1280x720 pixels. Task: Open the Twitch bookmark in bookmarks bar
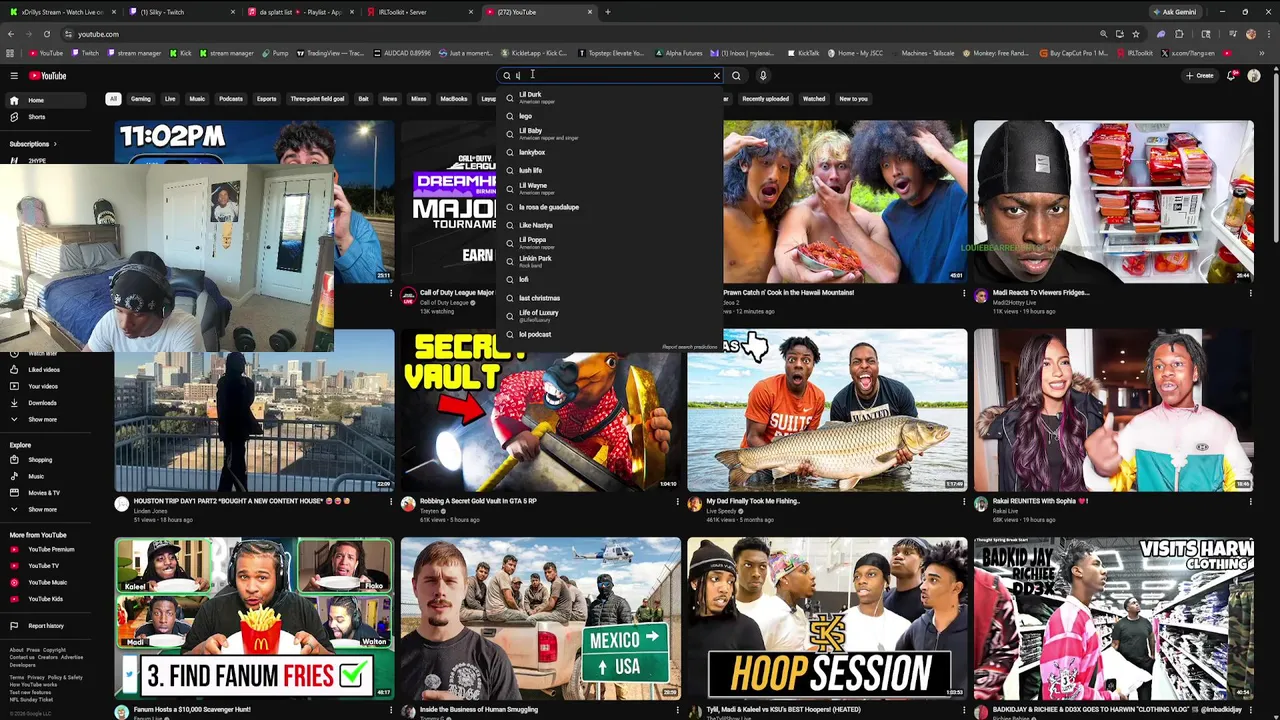pos(86,53)
